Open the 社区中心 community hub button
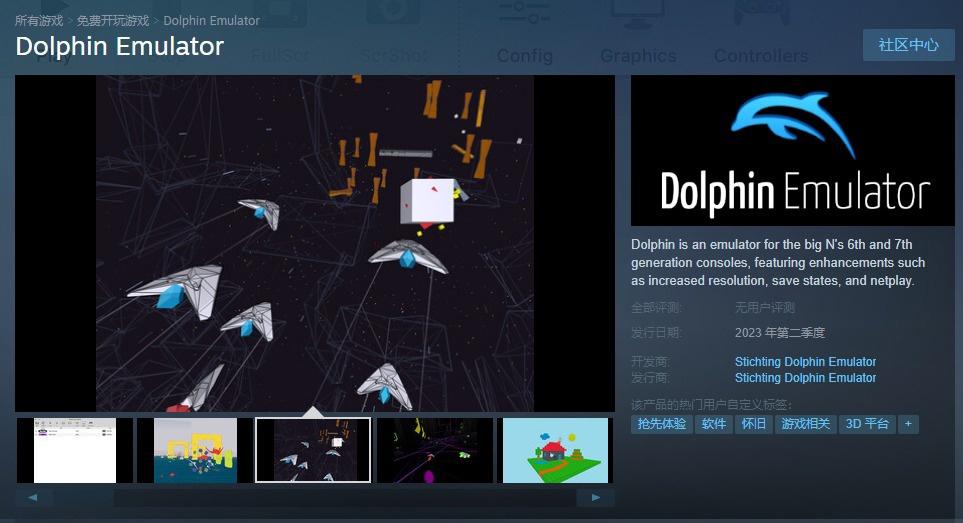963x523 pixels. coord(908,45)
